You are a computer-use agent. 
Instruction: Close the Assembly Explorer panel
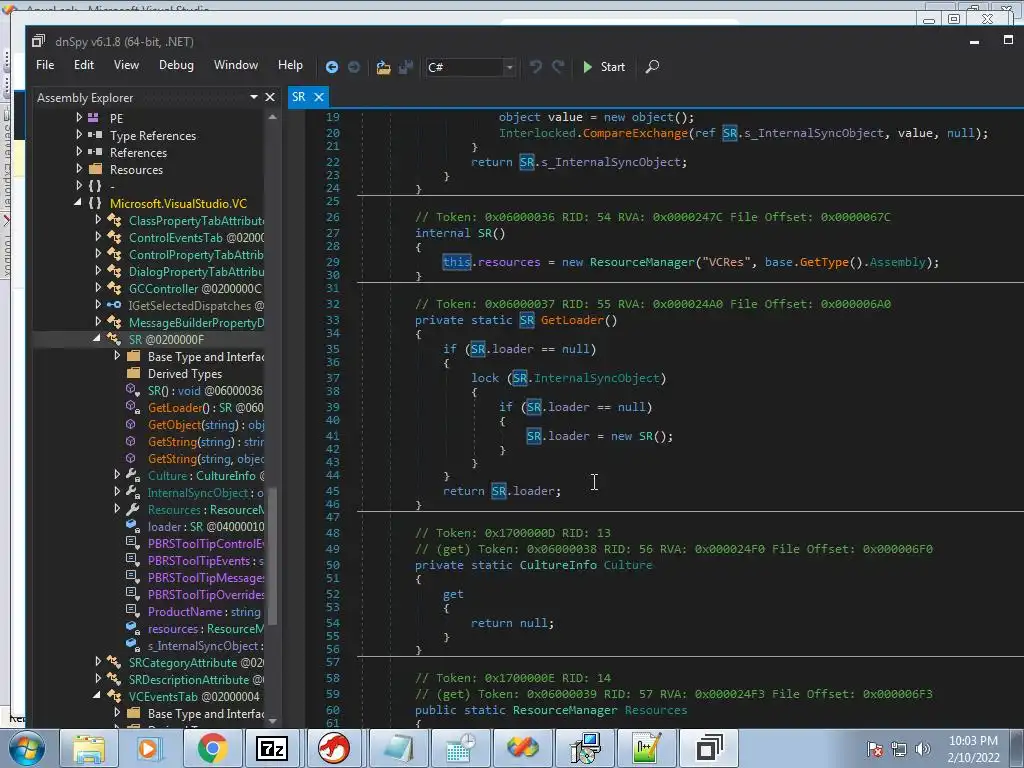click(x=269, y=97)
